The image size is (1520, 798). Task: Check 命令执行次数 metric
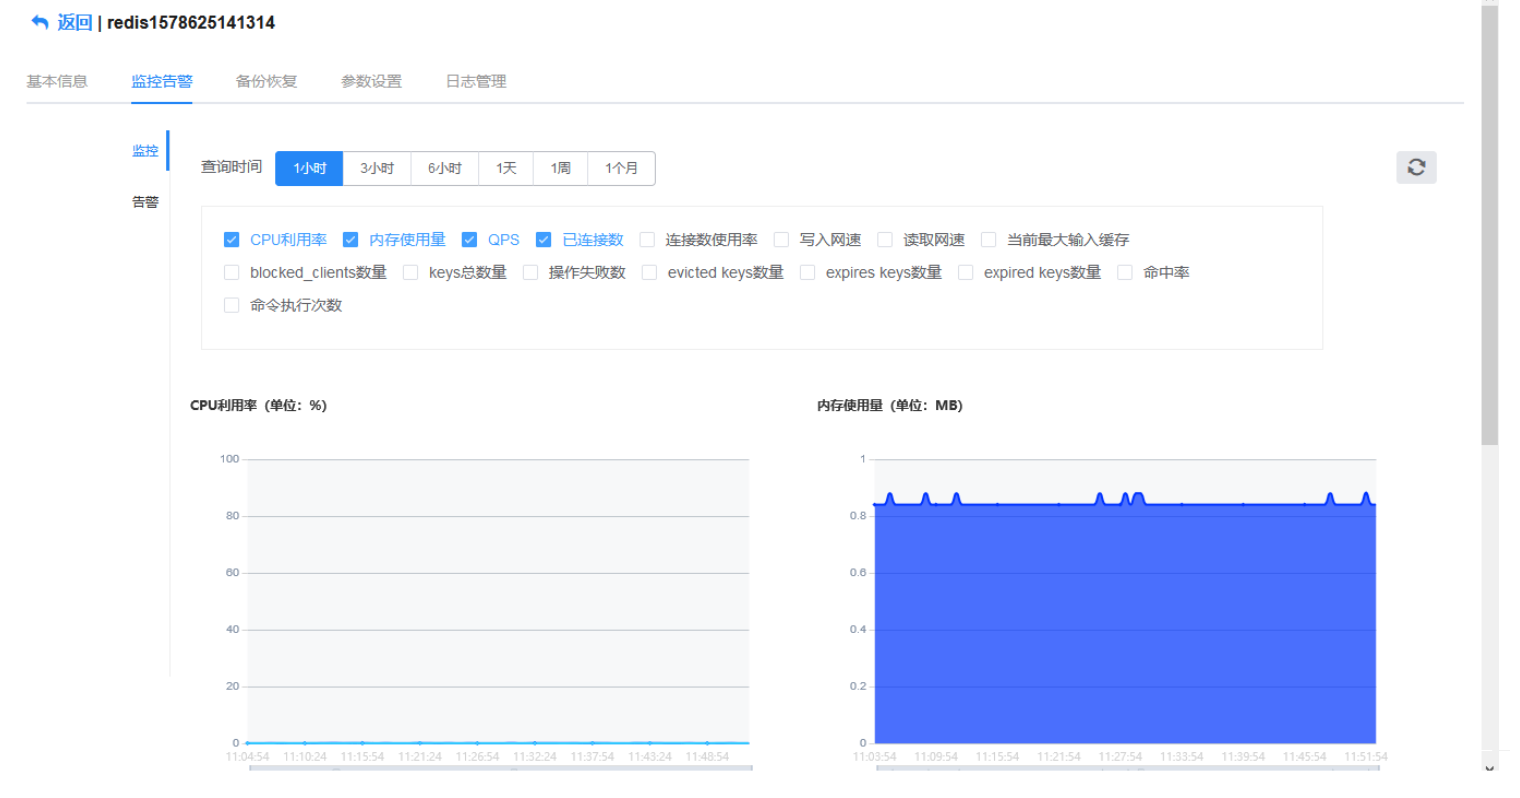232,305
